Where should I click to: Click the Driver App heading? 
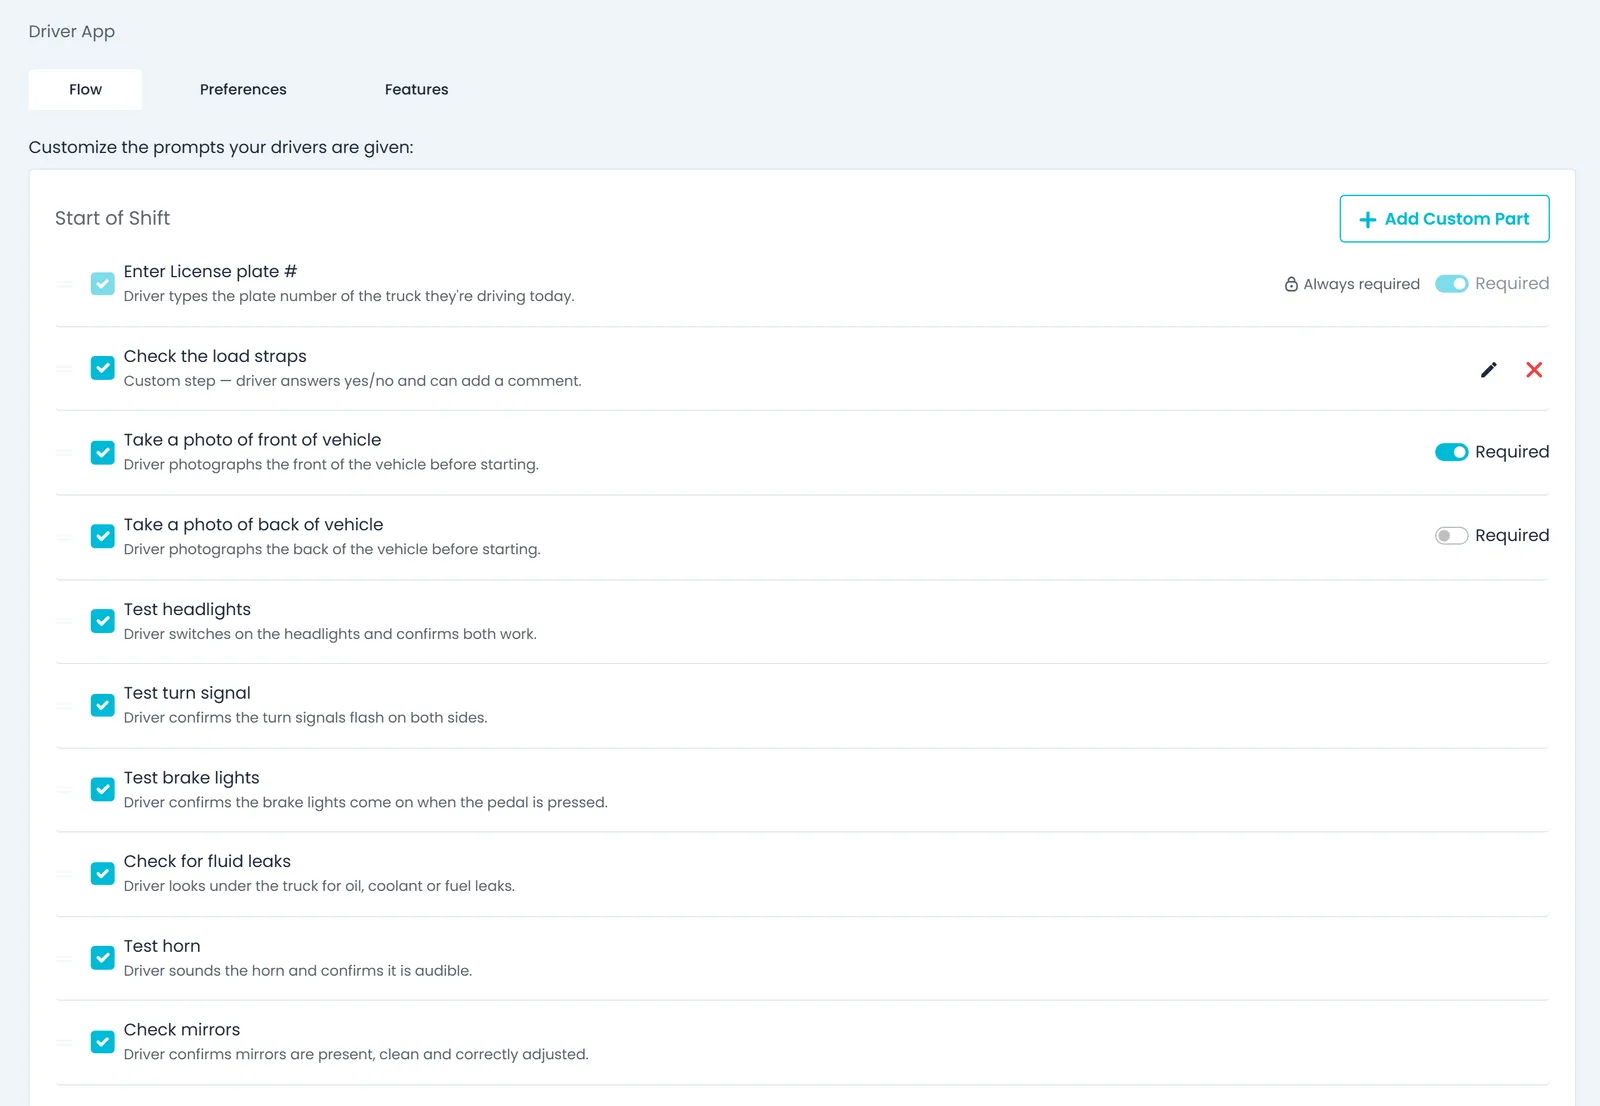pos(72,31)
